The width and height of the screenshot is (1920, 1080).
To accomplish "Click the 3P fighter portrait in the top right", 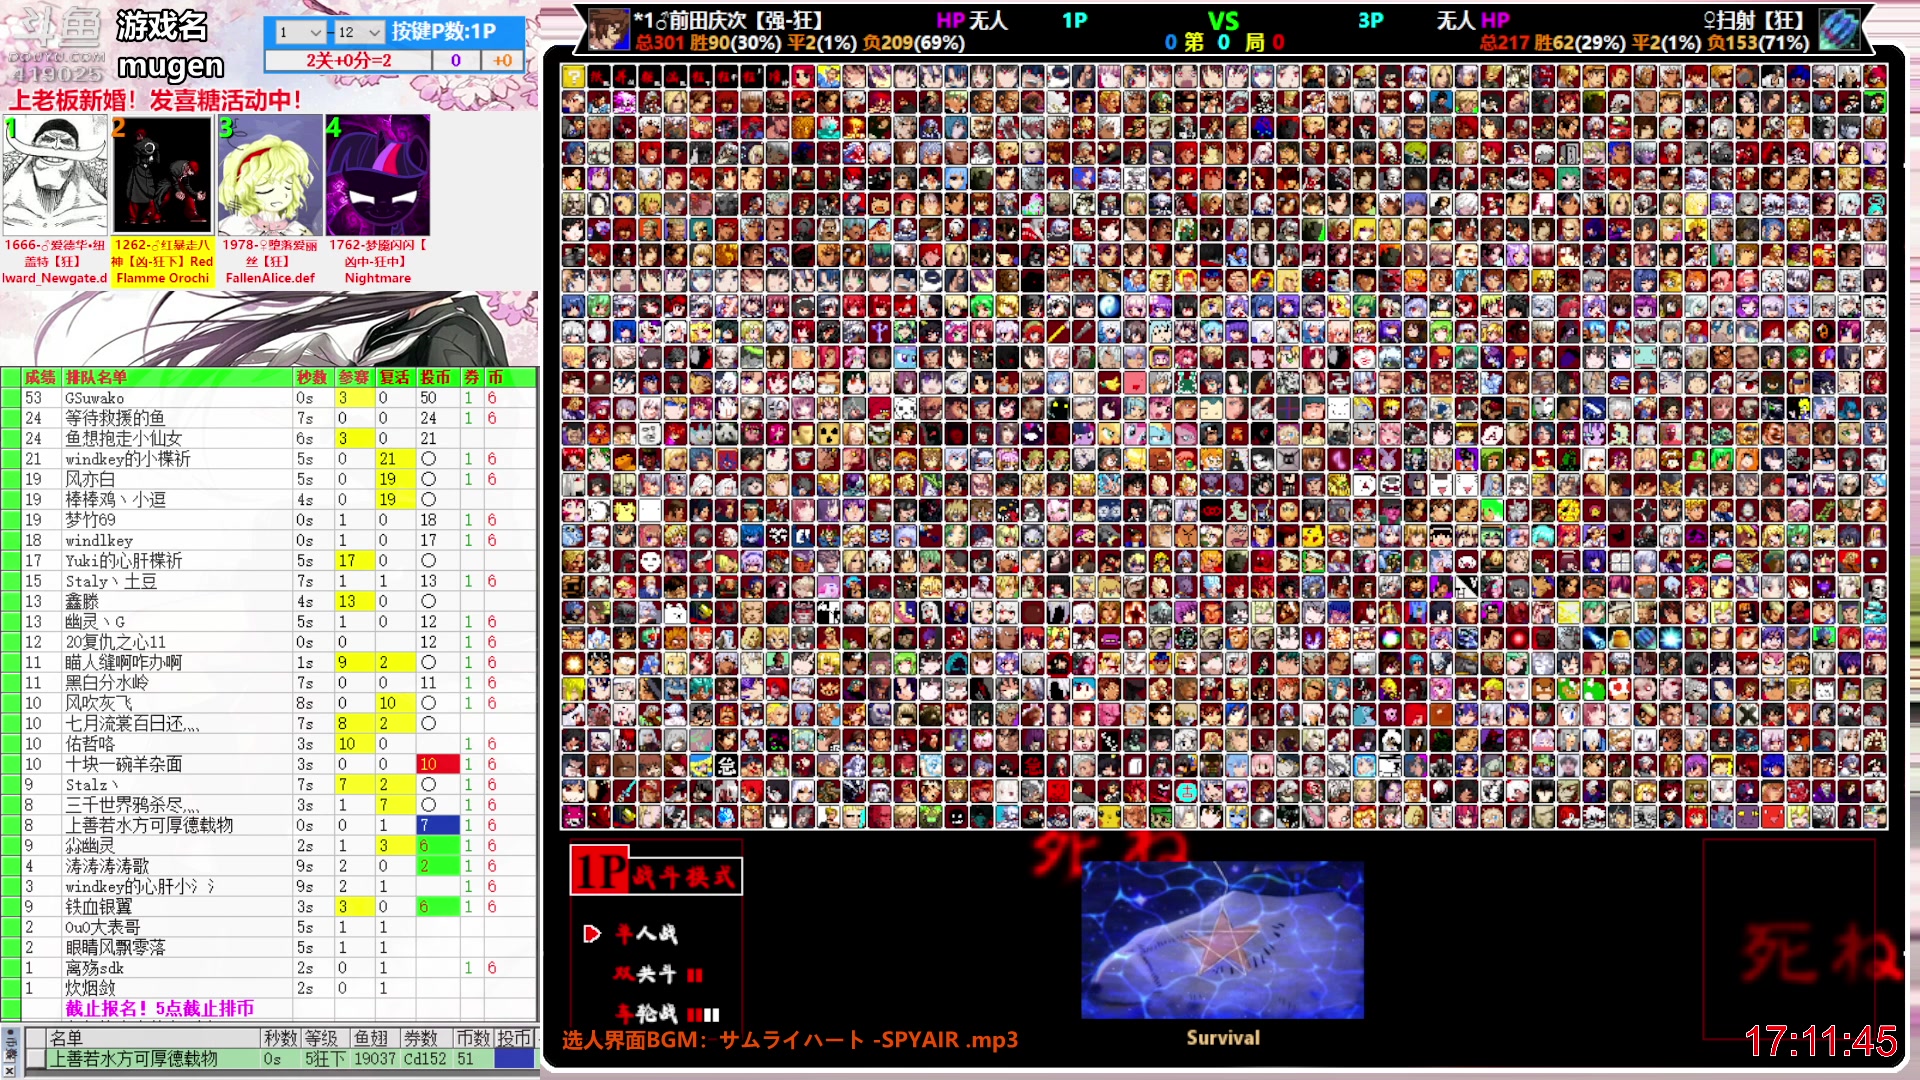I will (x=1838, y=29).
